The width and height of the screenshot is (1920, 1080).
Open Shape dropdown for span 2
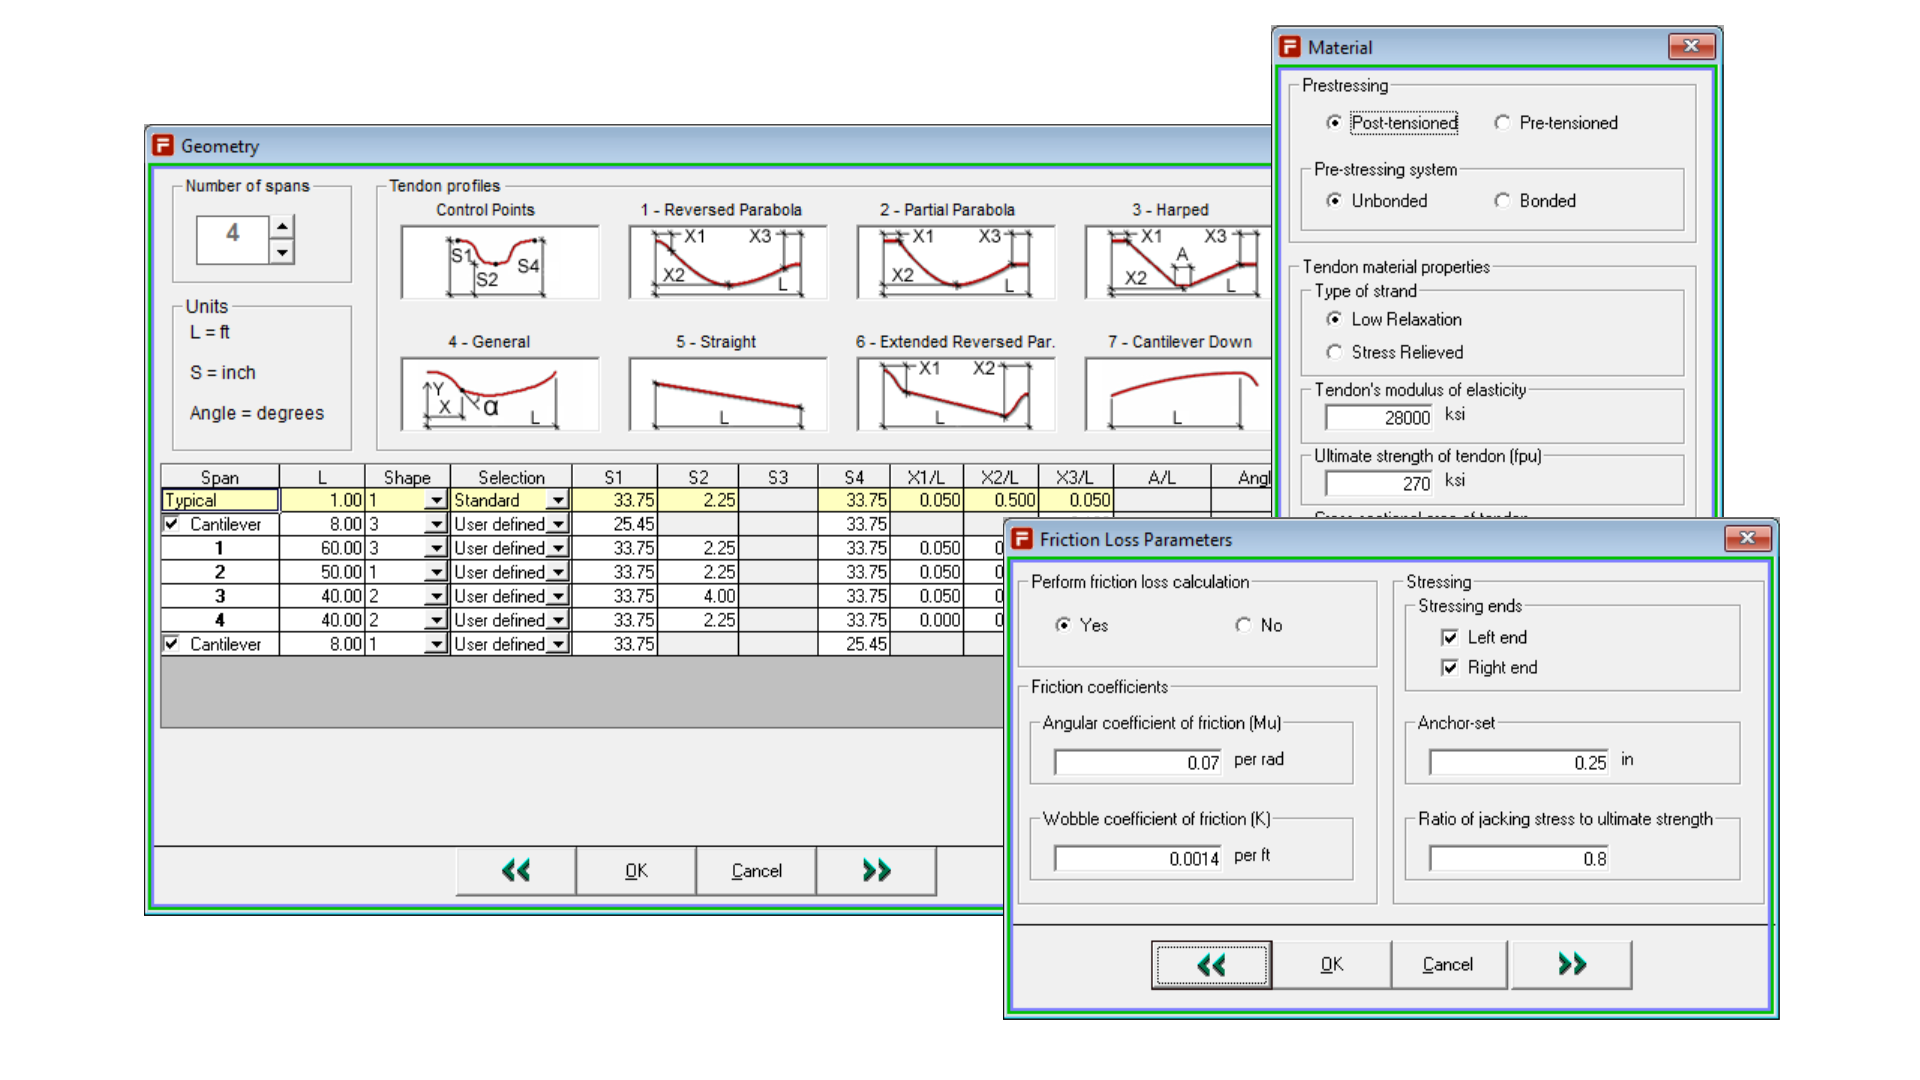pos(436,573)
